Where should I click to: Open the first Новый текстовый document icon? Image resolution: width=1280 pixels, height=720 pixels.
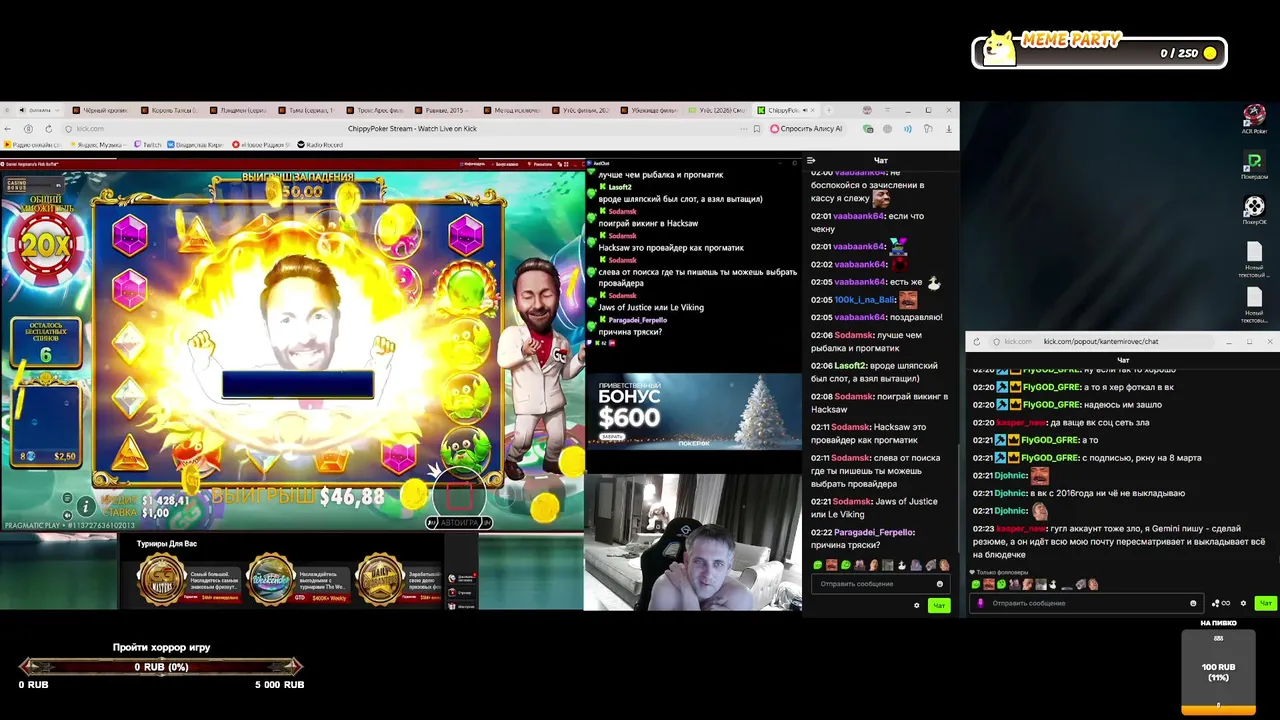pos(1254,258)
